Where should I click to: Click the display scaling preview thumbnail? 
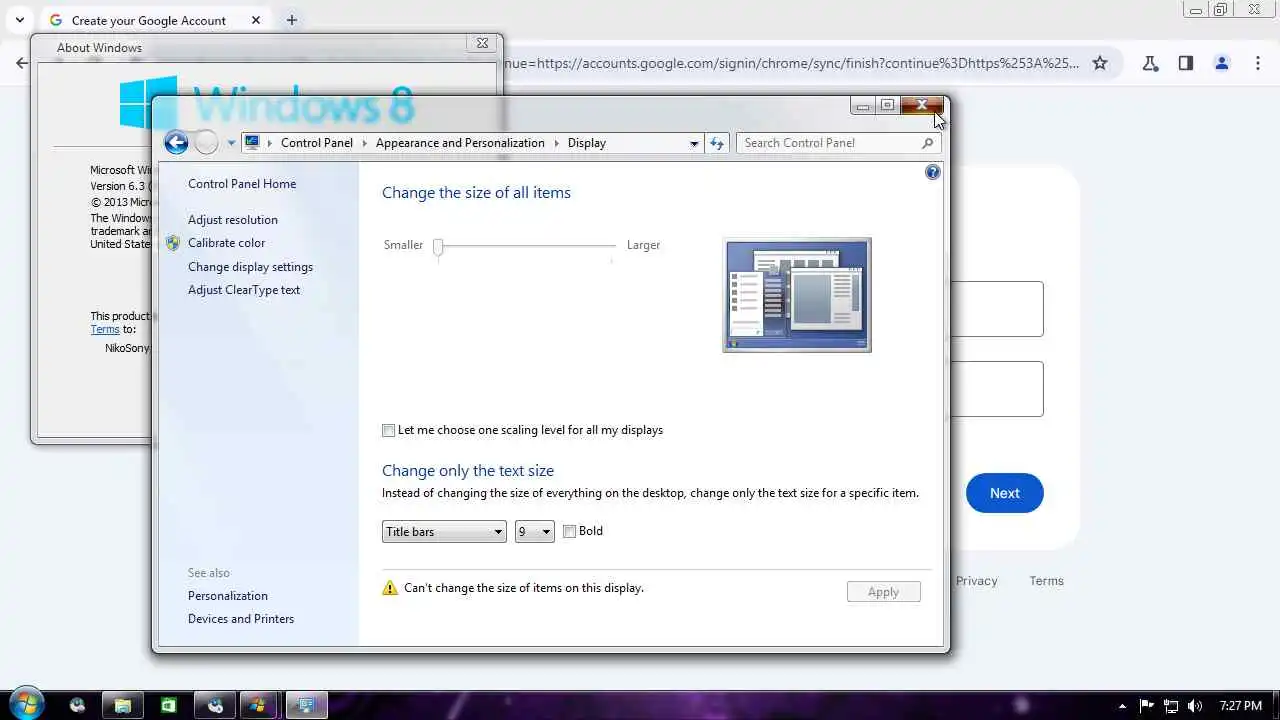797,295
